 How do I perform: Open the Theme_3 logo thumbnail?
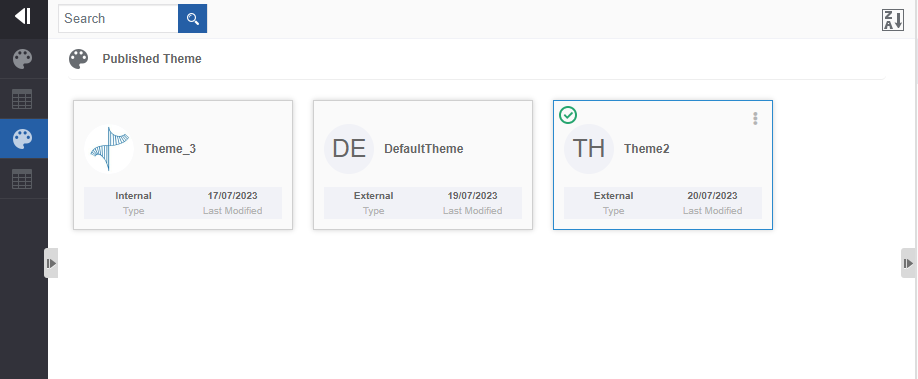(109, 149)
